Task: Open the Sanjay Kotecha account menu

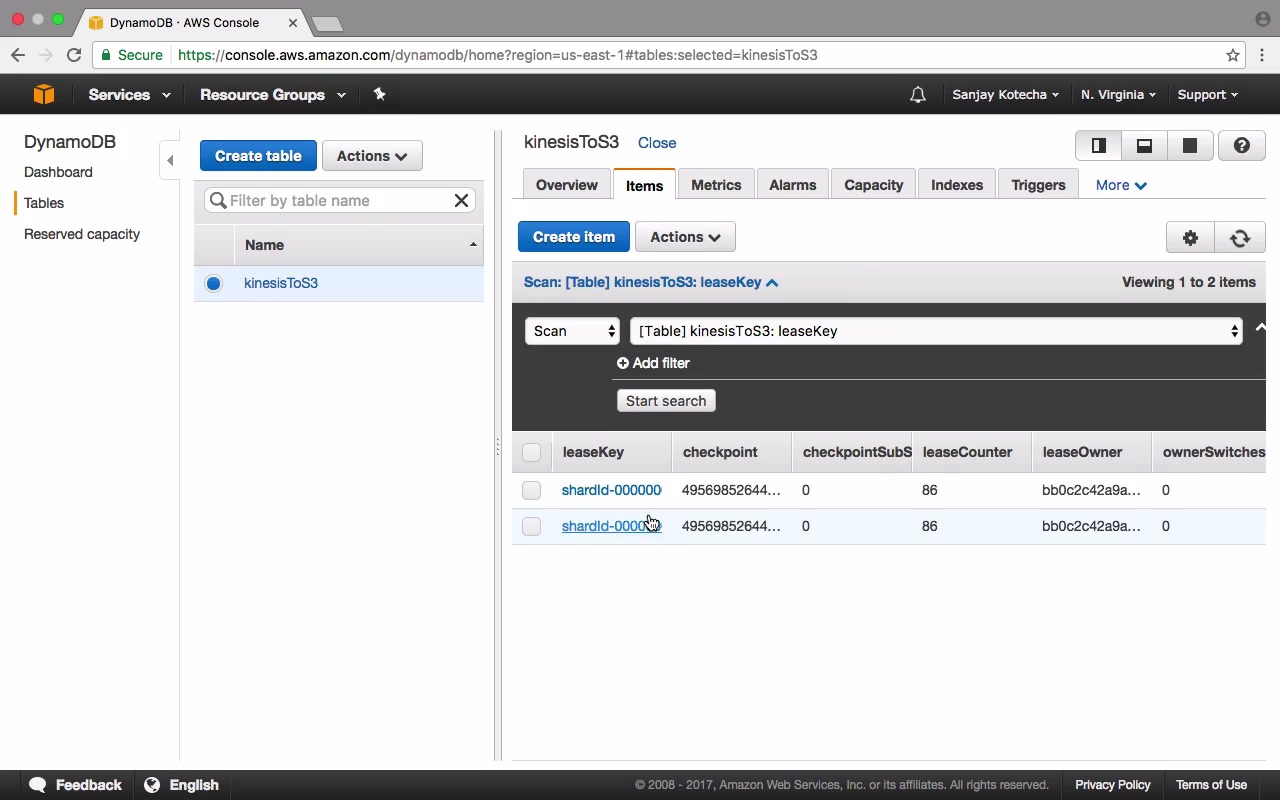Action: [1005, 95]
